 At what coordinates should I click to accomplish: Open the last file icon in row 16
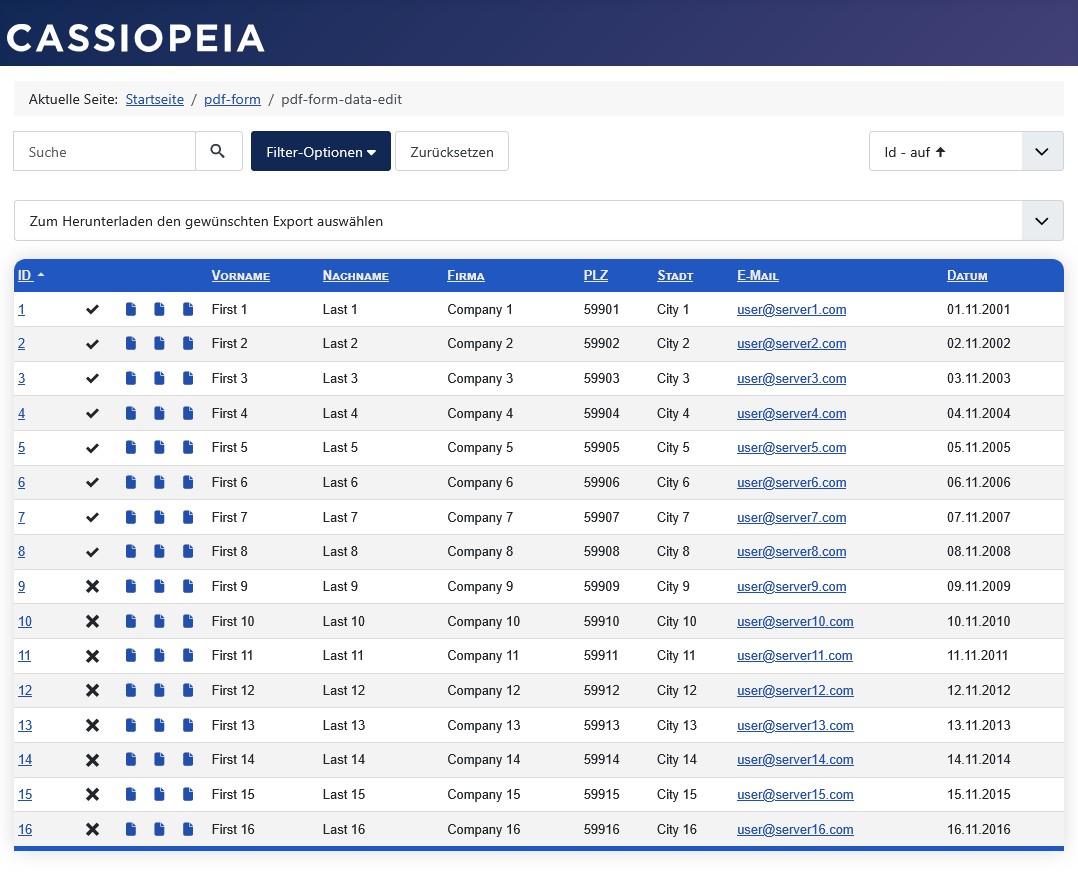[x=188, y=829]
